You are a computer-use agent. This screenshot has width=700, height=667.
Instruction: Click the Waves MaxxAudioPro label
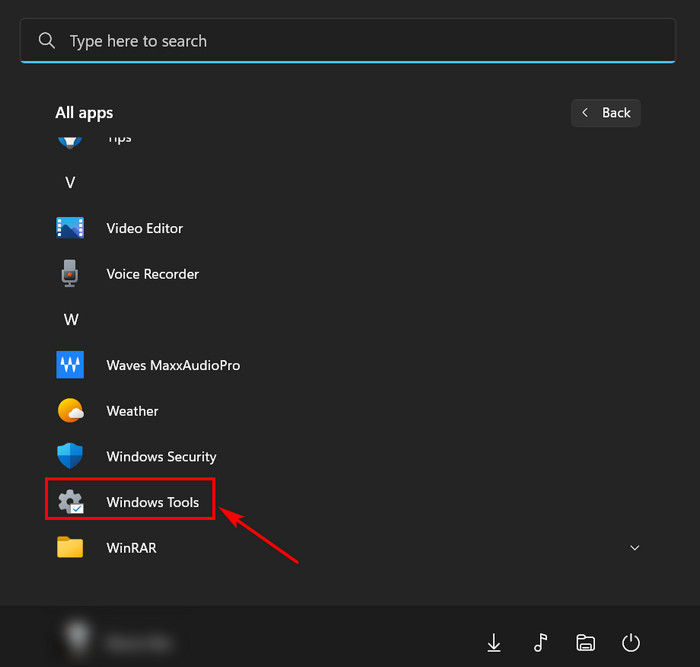tap(173, 366)
